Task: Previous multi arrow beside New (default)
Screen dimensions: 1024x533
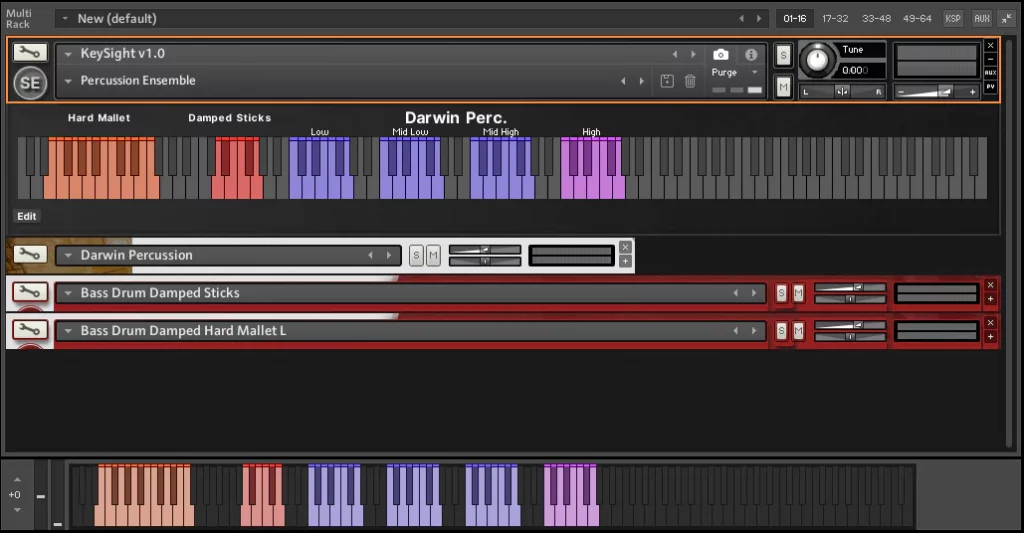Action: coord(741,18)
